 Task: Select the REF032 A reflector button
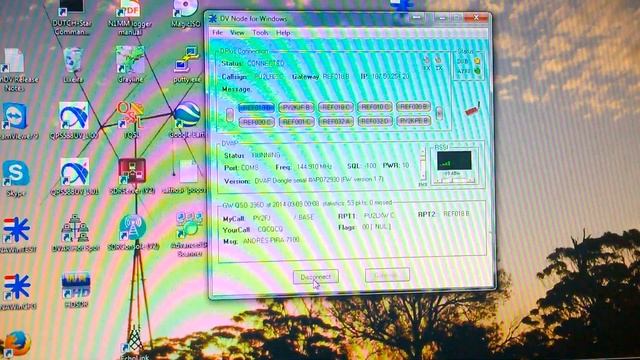click(x=336, y=121)
